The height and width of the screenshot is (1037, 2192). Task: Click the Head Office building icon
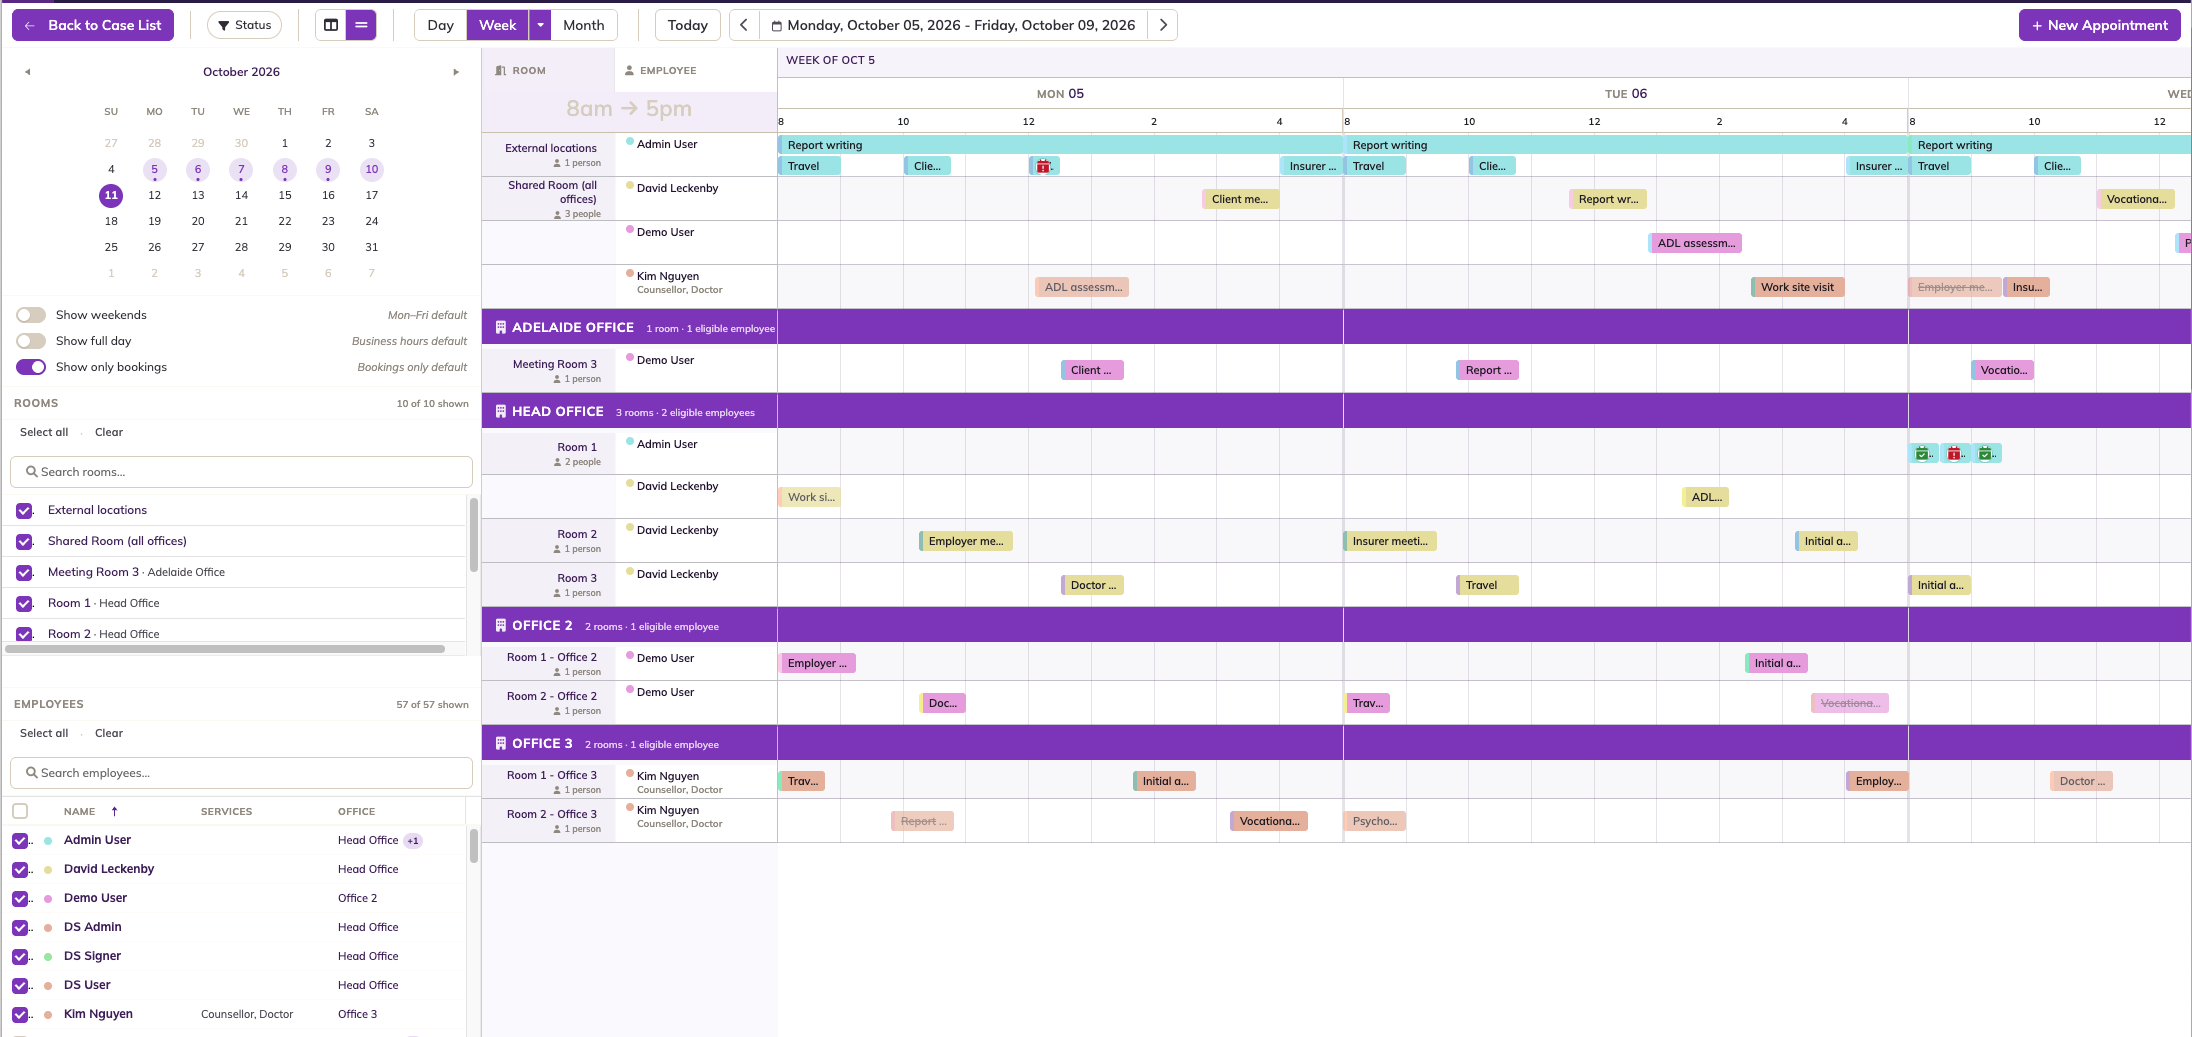point(500,411)
